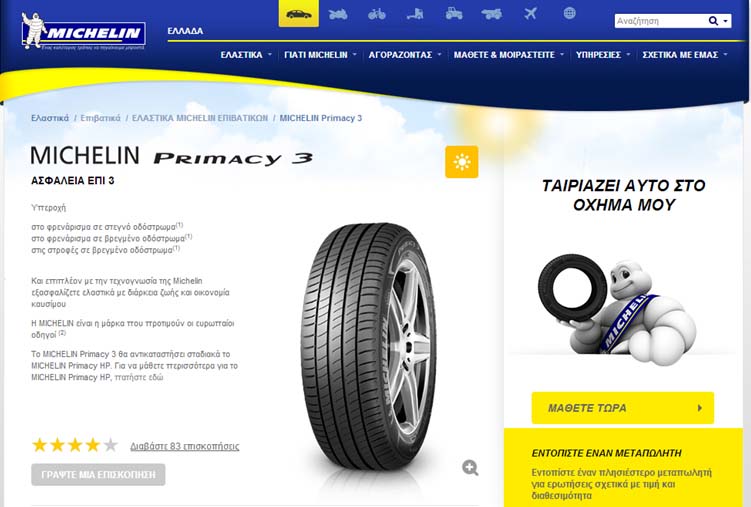751x507 pixels.
Task: Click the magnifier zoom icon near tire
Action: coord(470,468)
